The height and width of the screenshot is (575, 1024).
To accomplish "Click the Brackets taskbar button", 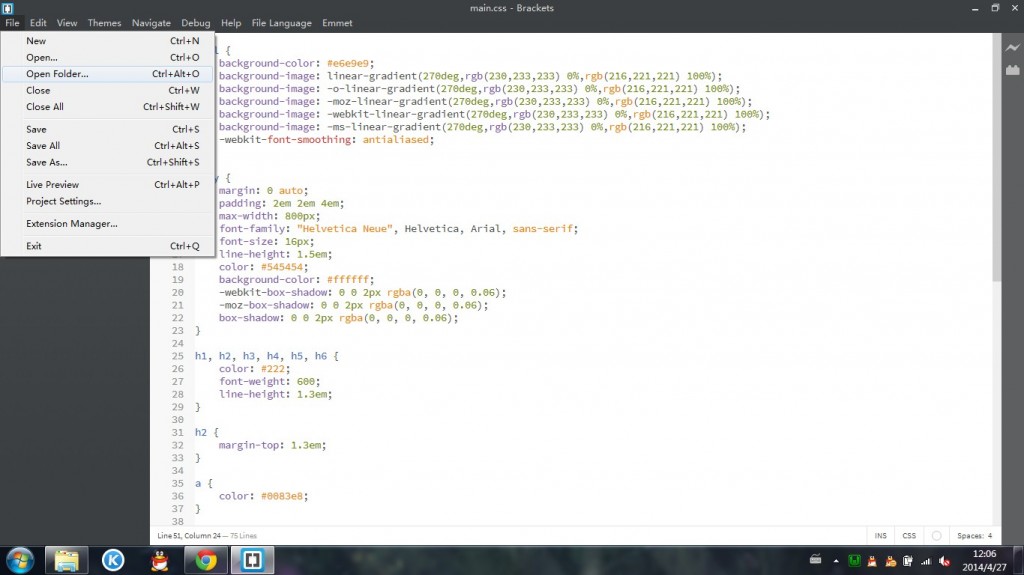I will tap(252, 561).
